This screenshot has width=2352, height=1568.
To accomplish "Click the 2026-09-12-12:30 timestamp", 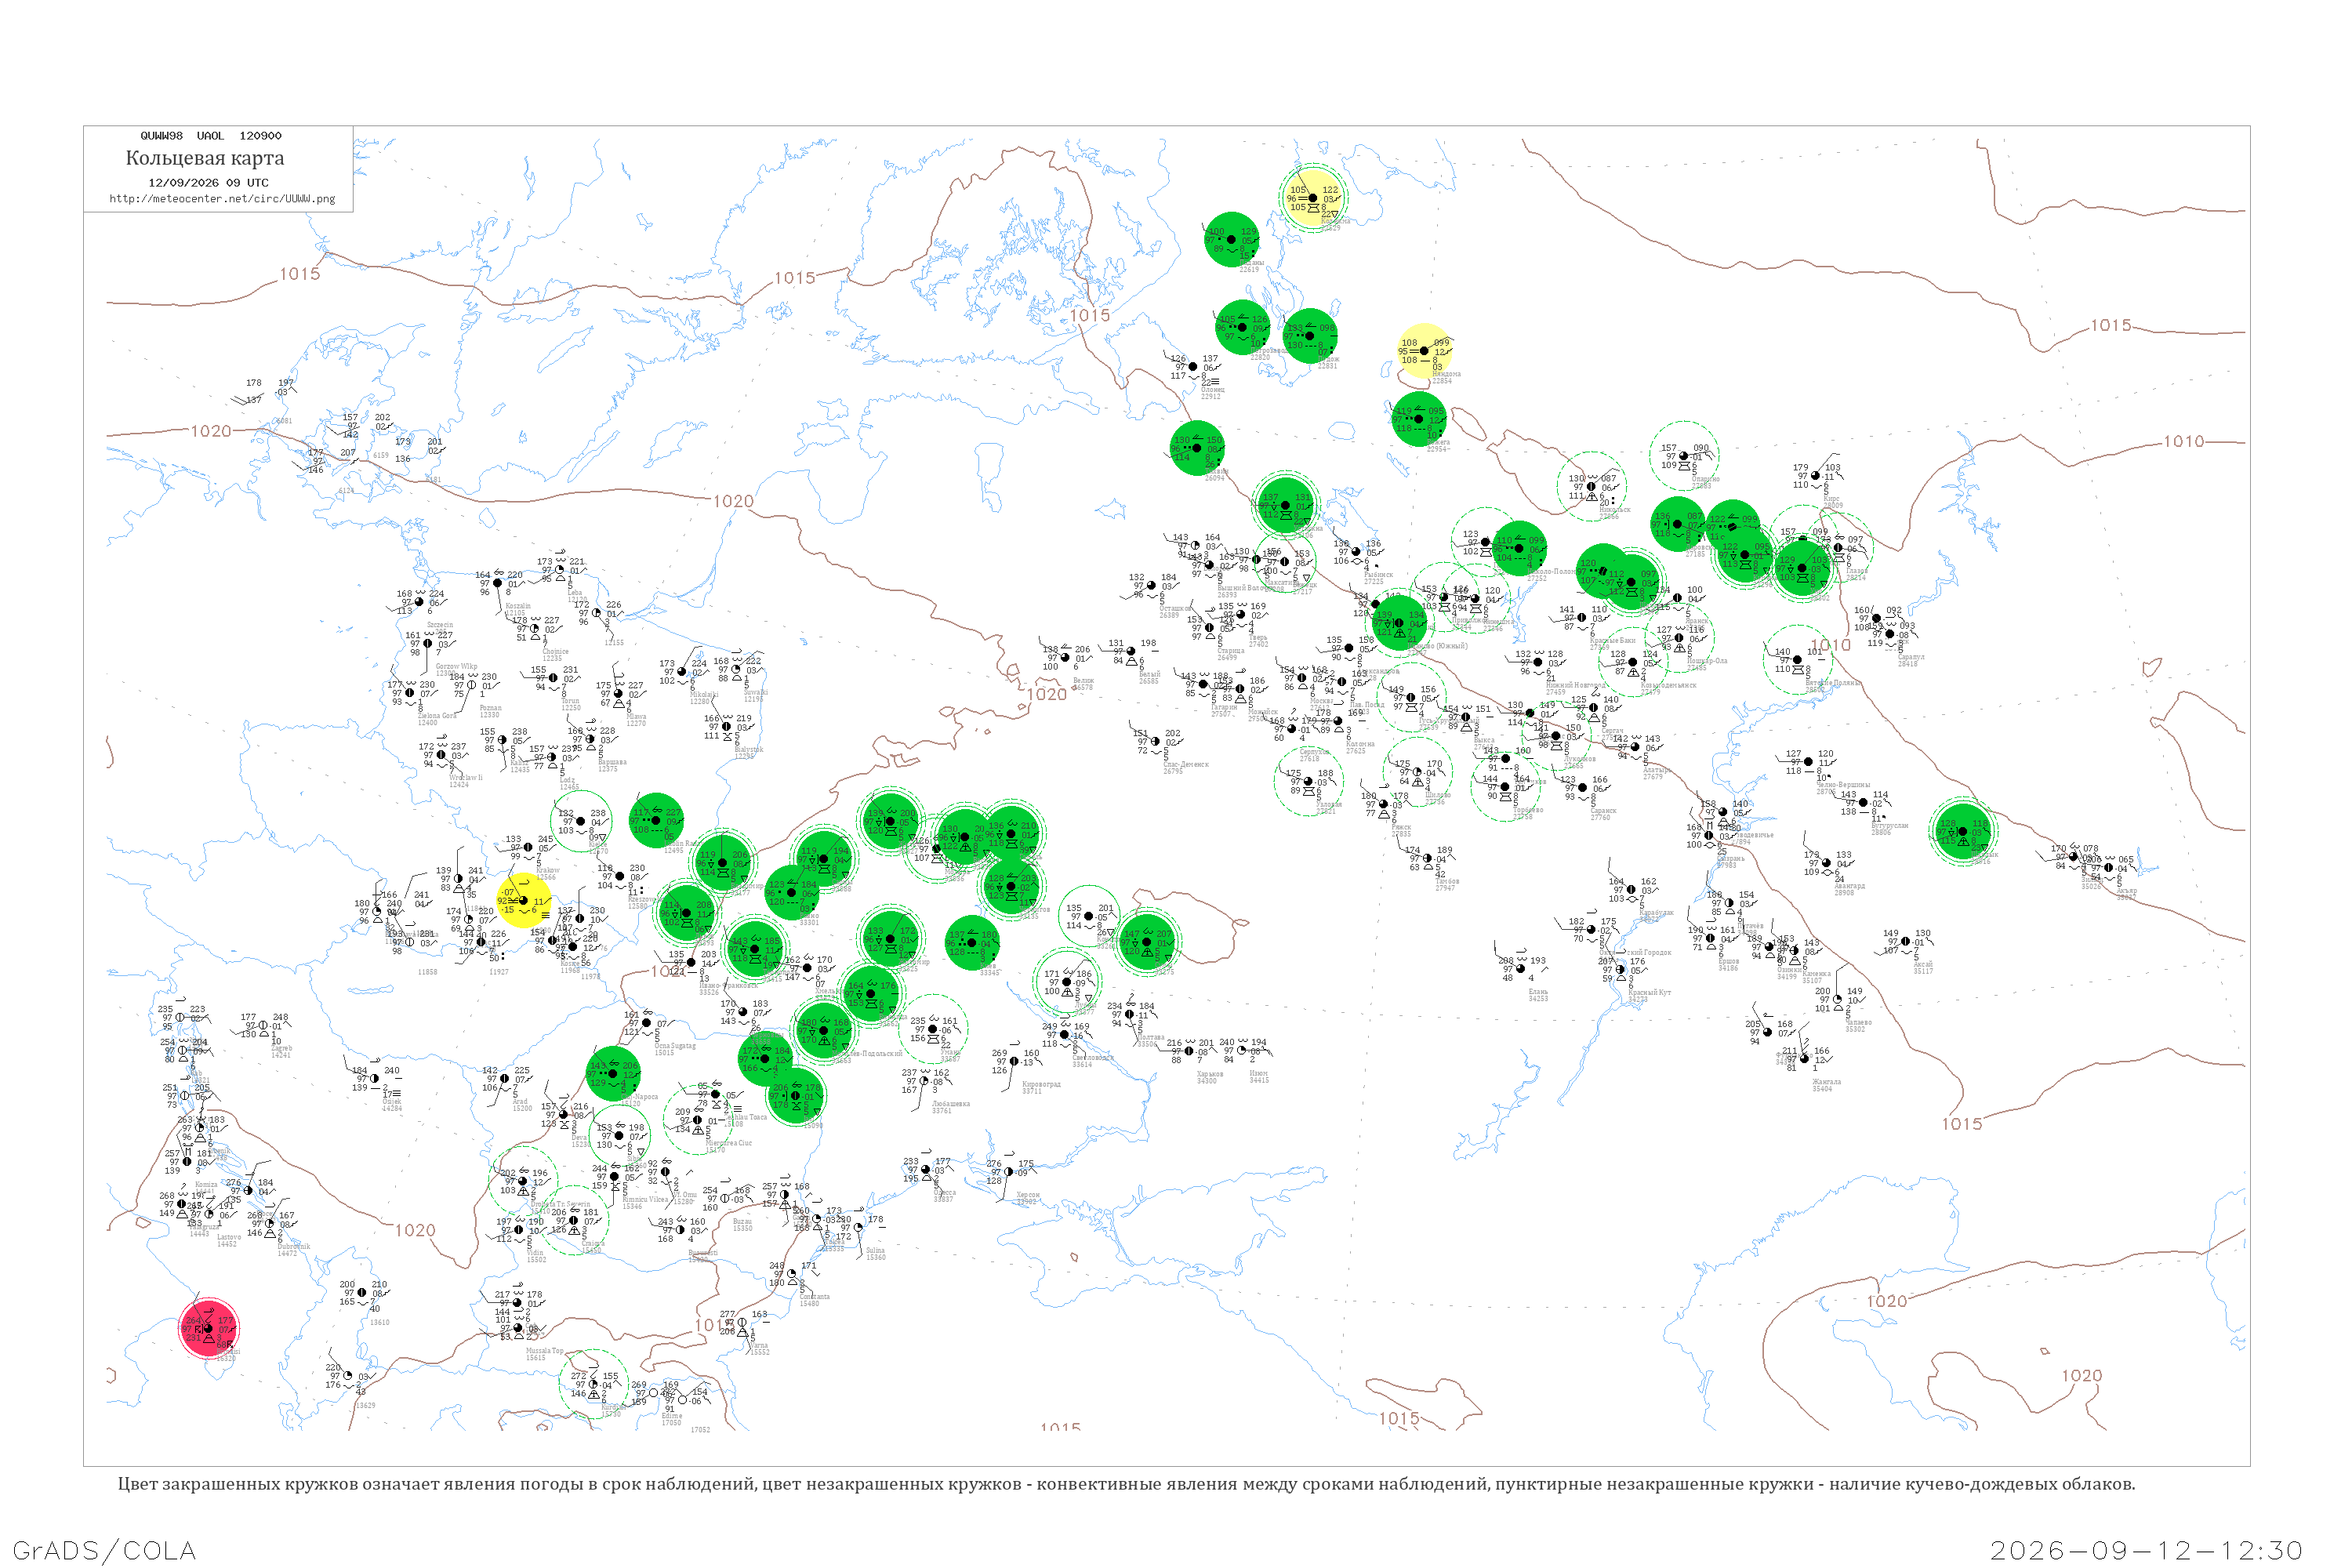I will tap(2146, 1550).
